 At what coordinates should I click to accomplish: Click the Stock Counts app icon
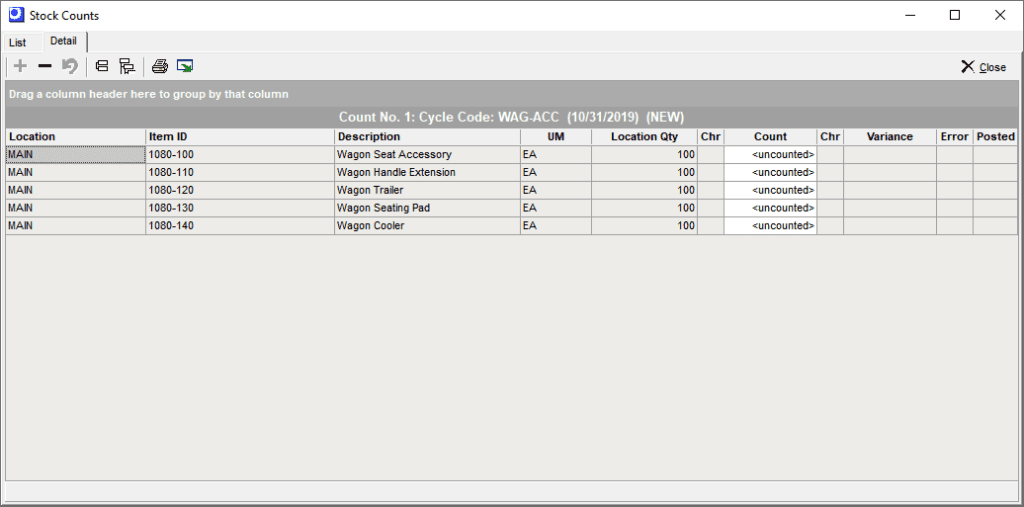tap(16, 14)
